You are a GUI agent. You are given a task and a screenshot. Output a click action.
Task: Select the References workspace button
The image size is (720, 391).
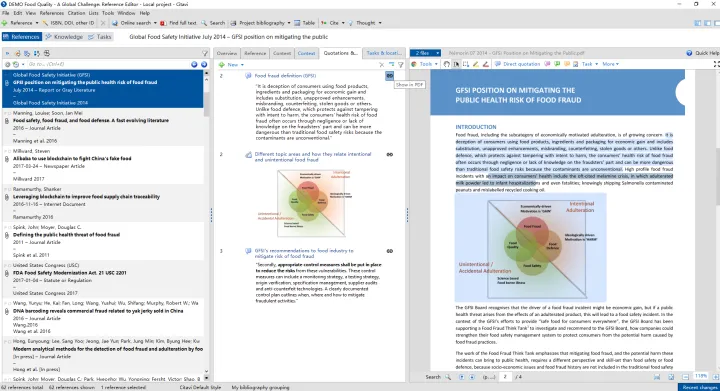tap(22, 37)
